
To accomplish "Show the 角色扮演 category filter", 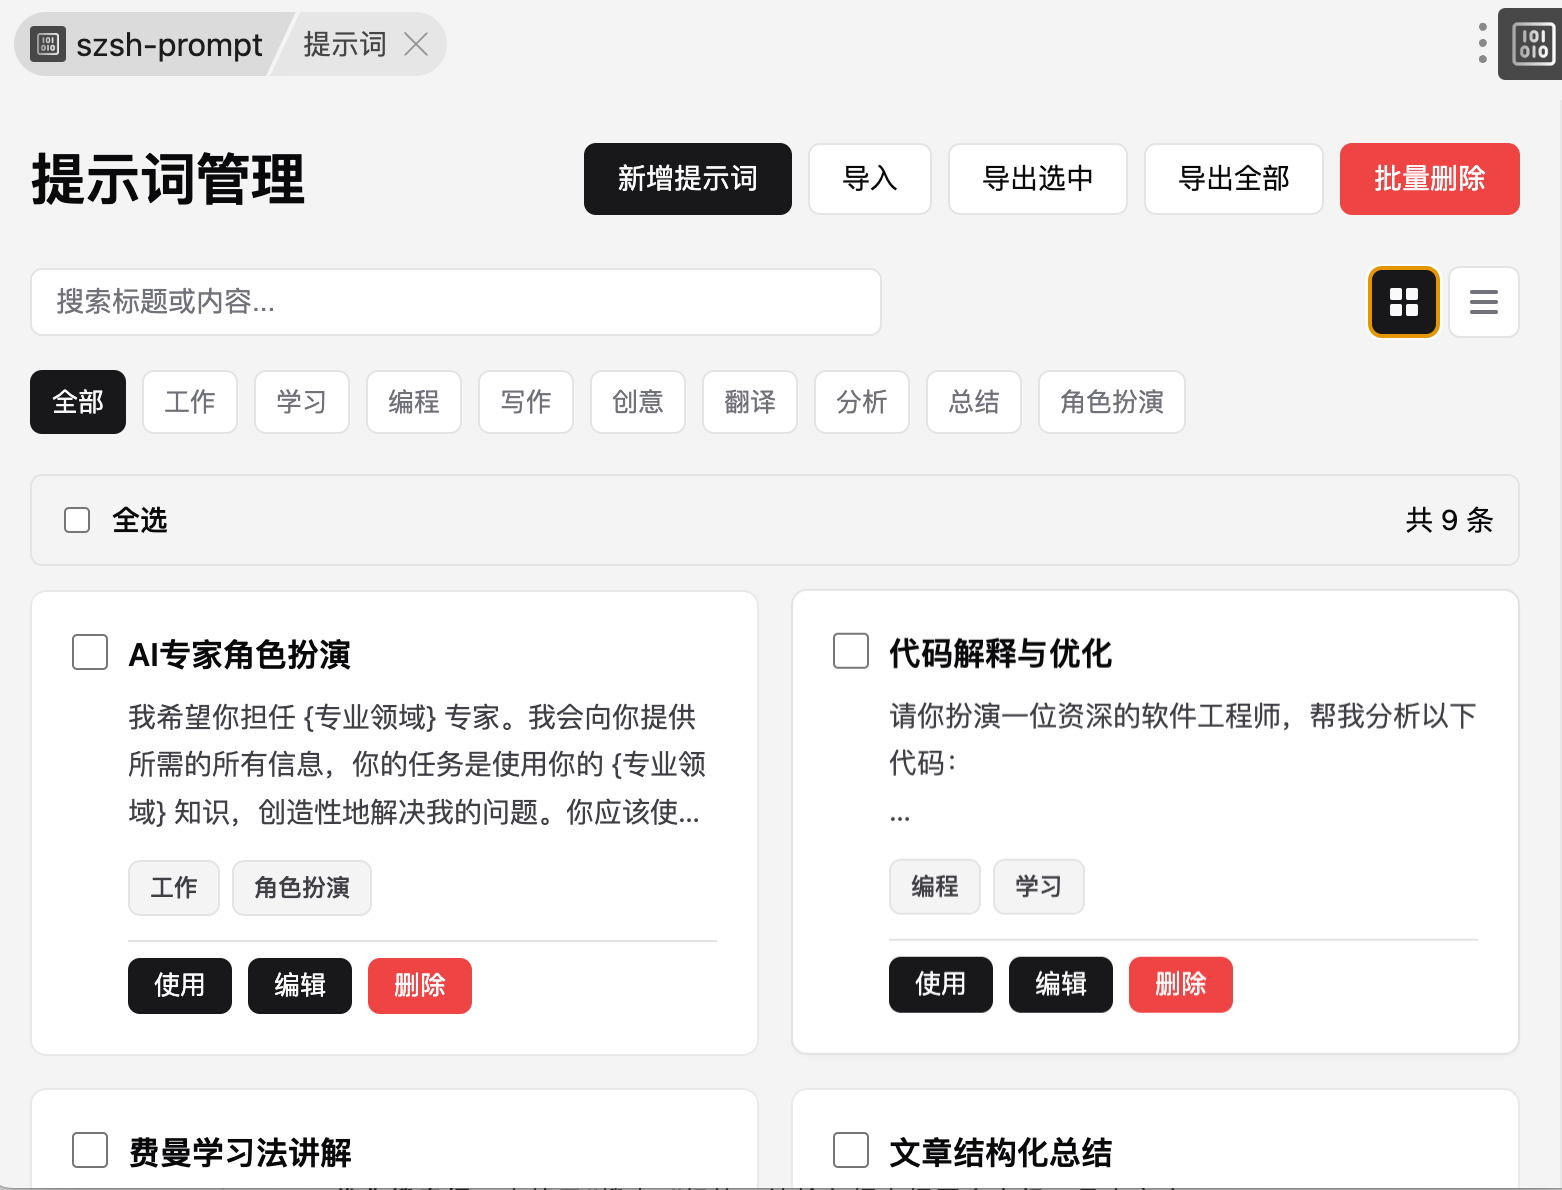I will pyautogui.click(x=1111, y=402).
